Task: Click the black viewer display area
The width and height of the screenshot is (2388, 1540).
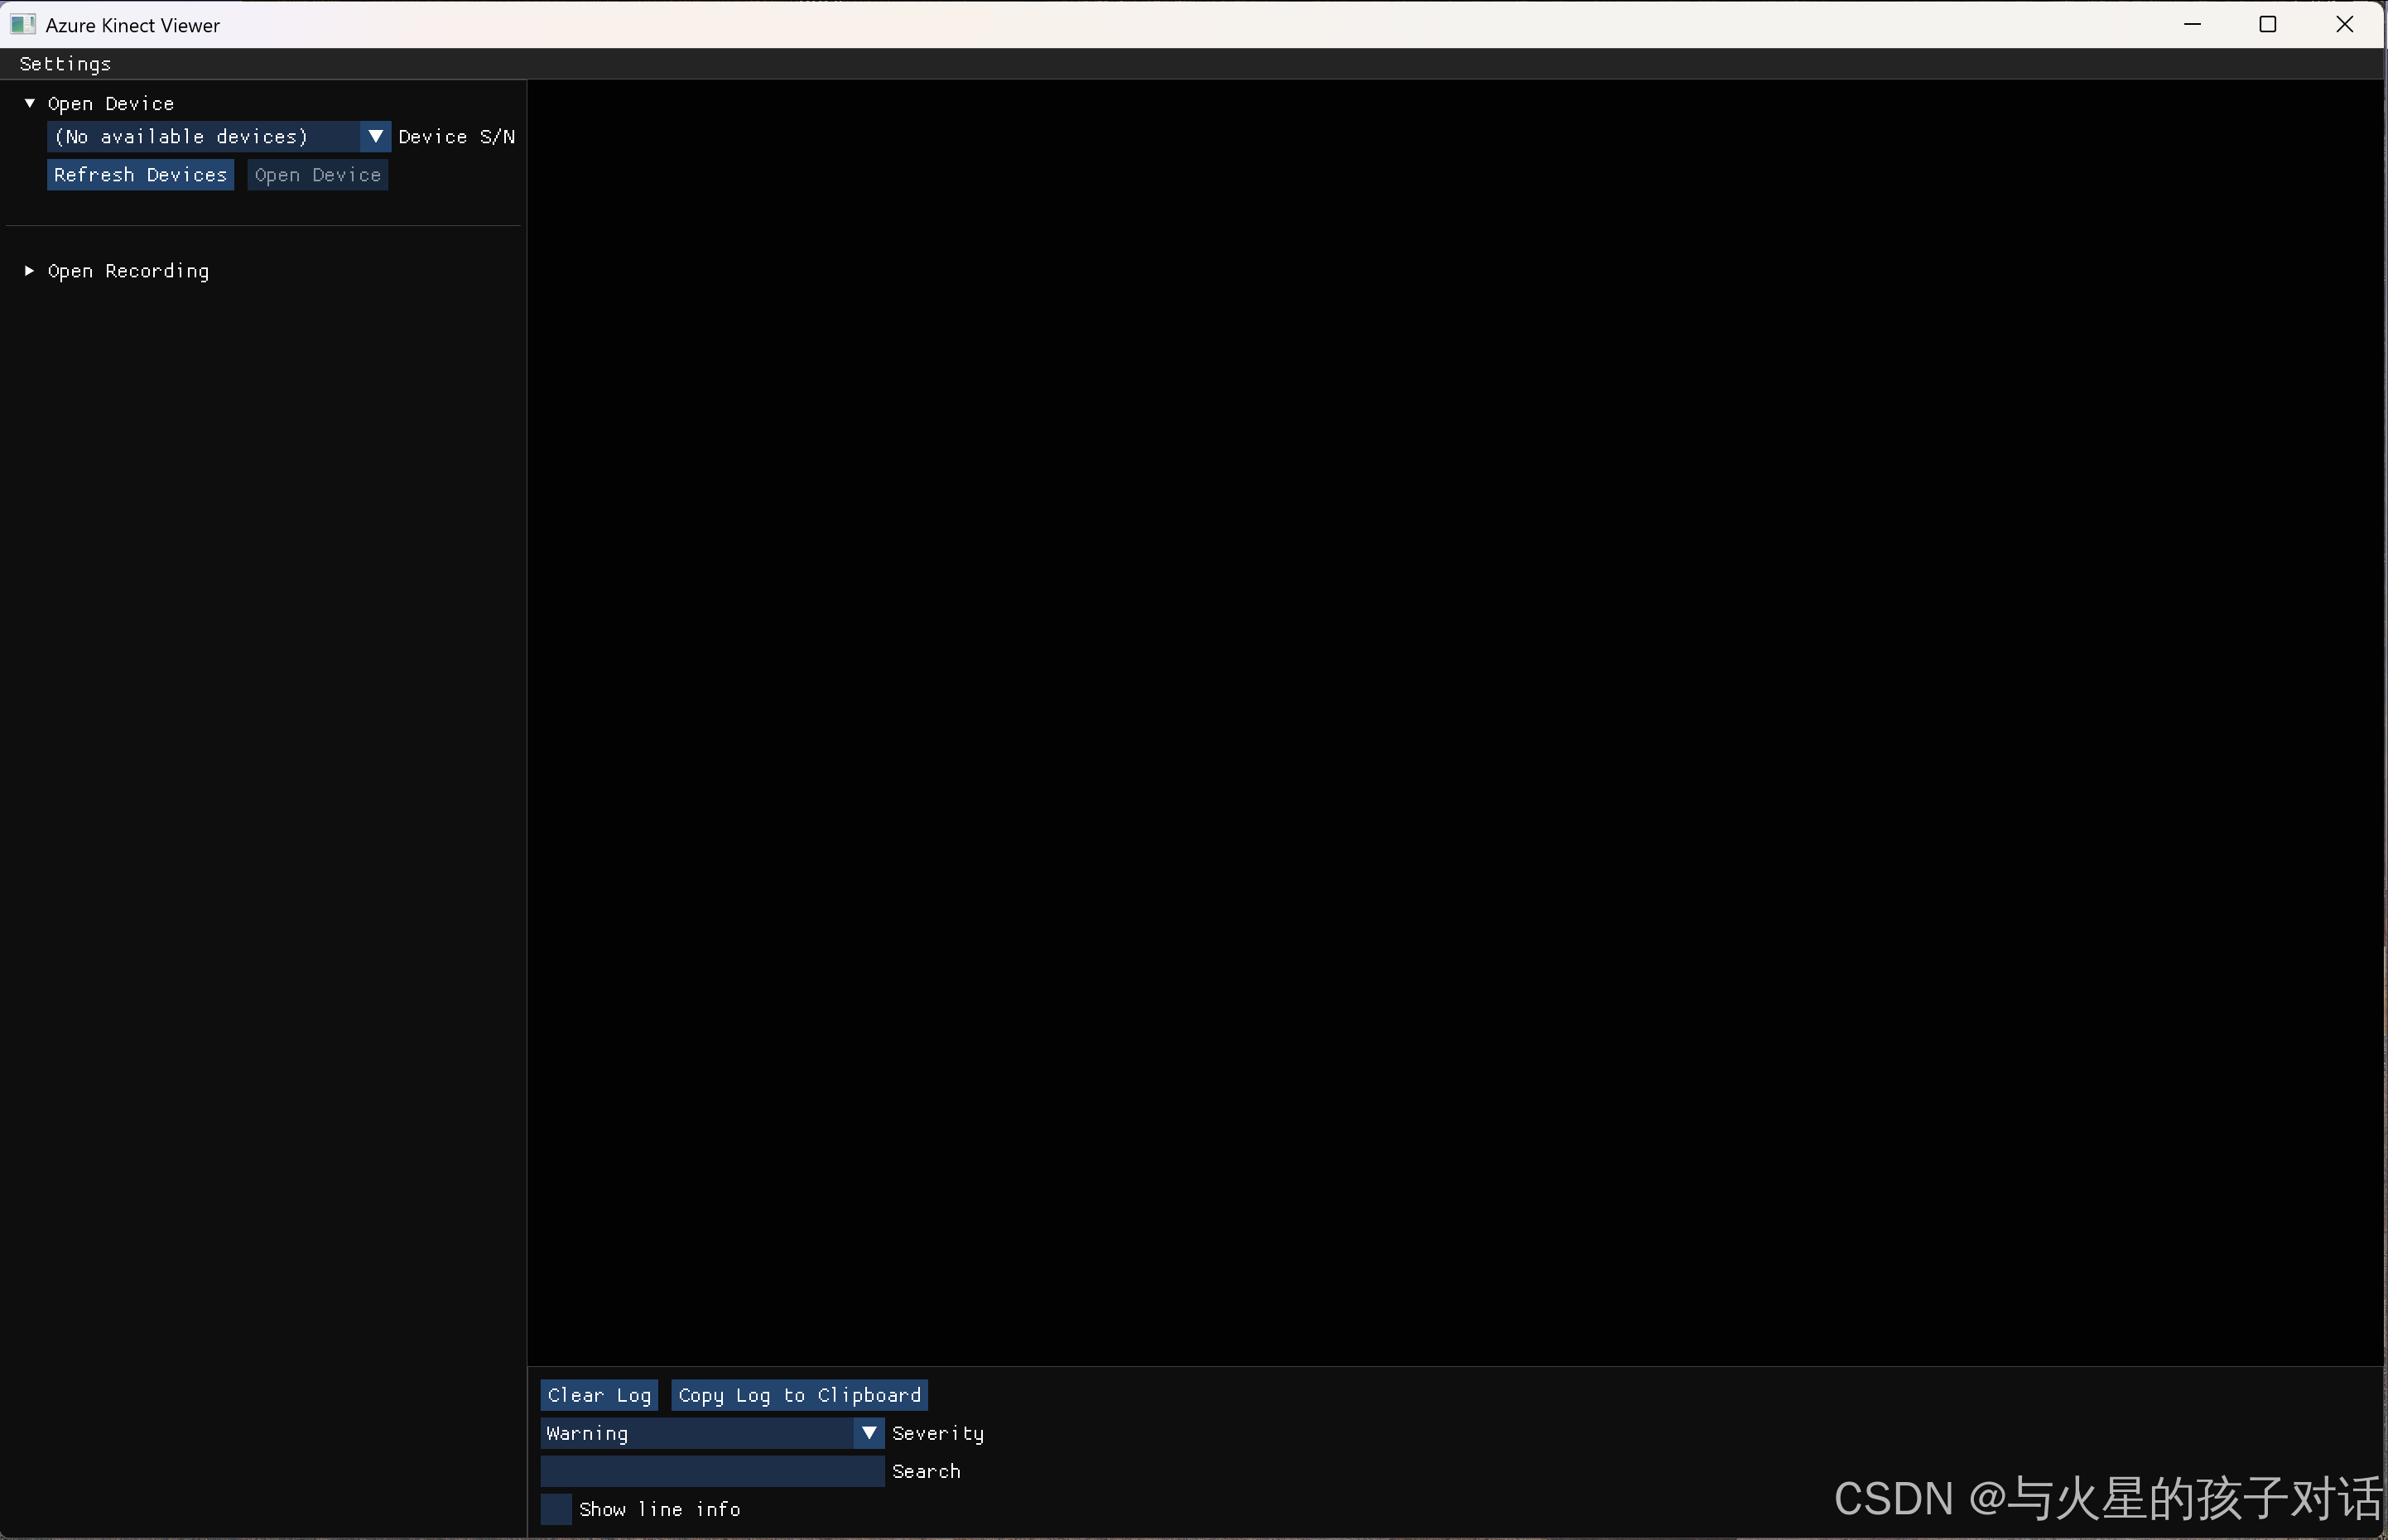Action: [x=1455, y=720]
